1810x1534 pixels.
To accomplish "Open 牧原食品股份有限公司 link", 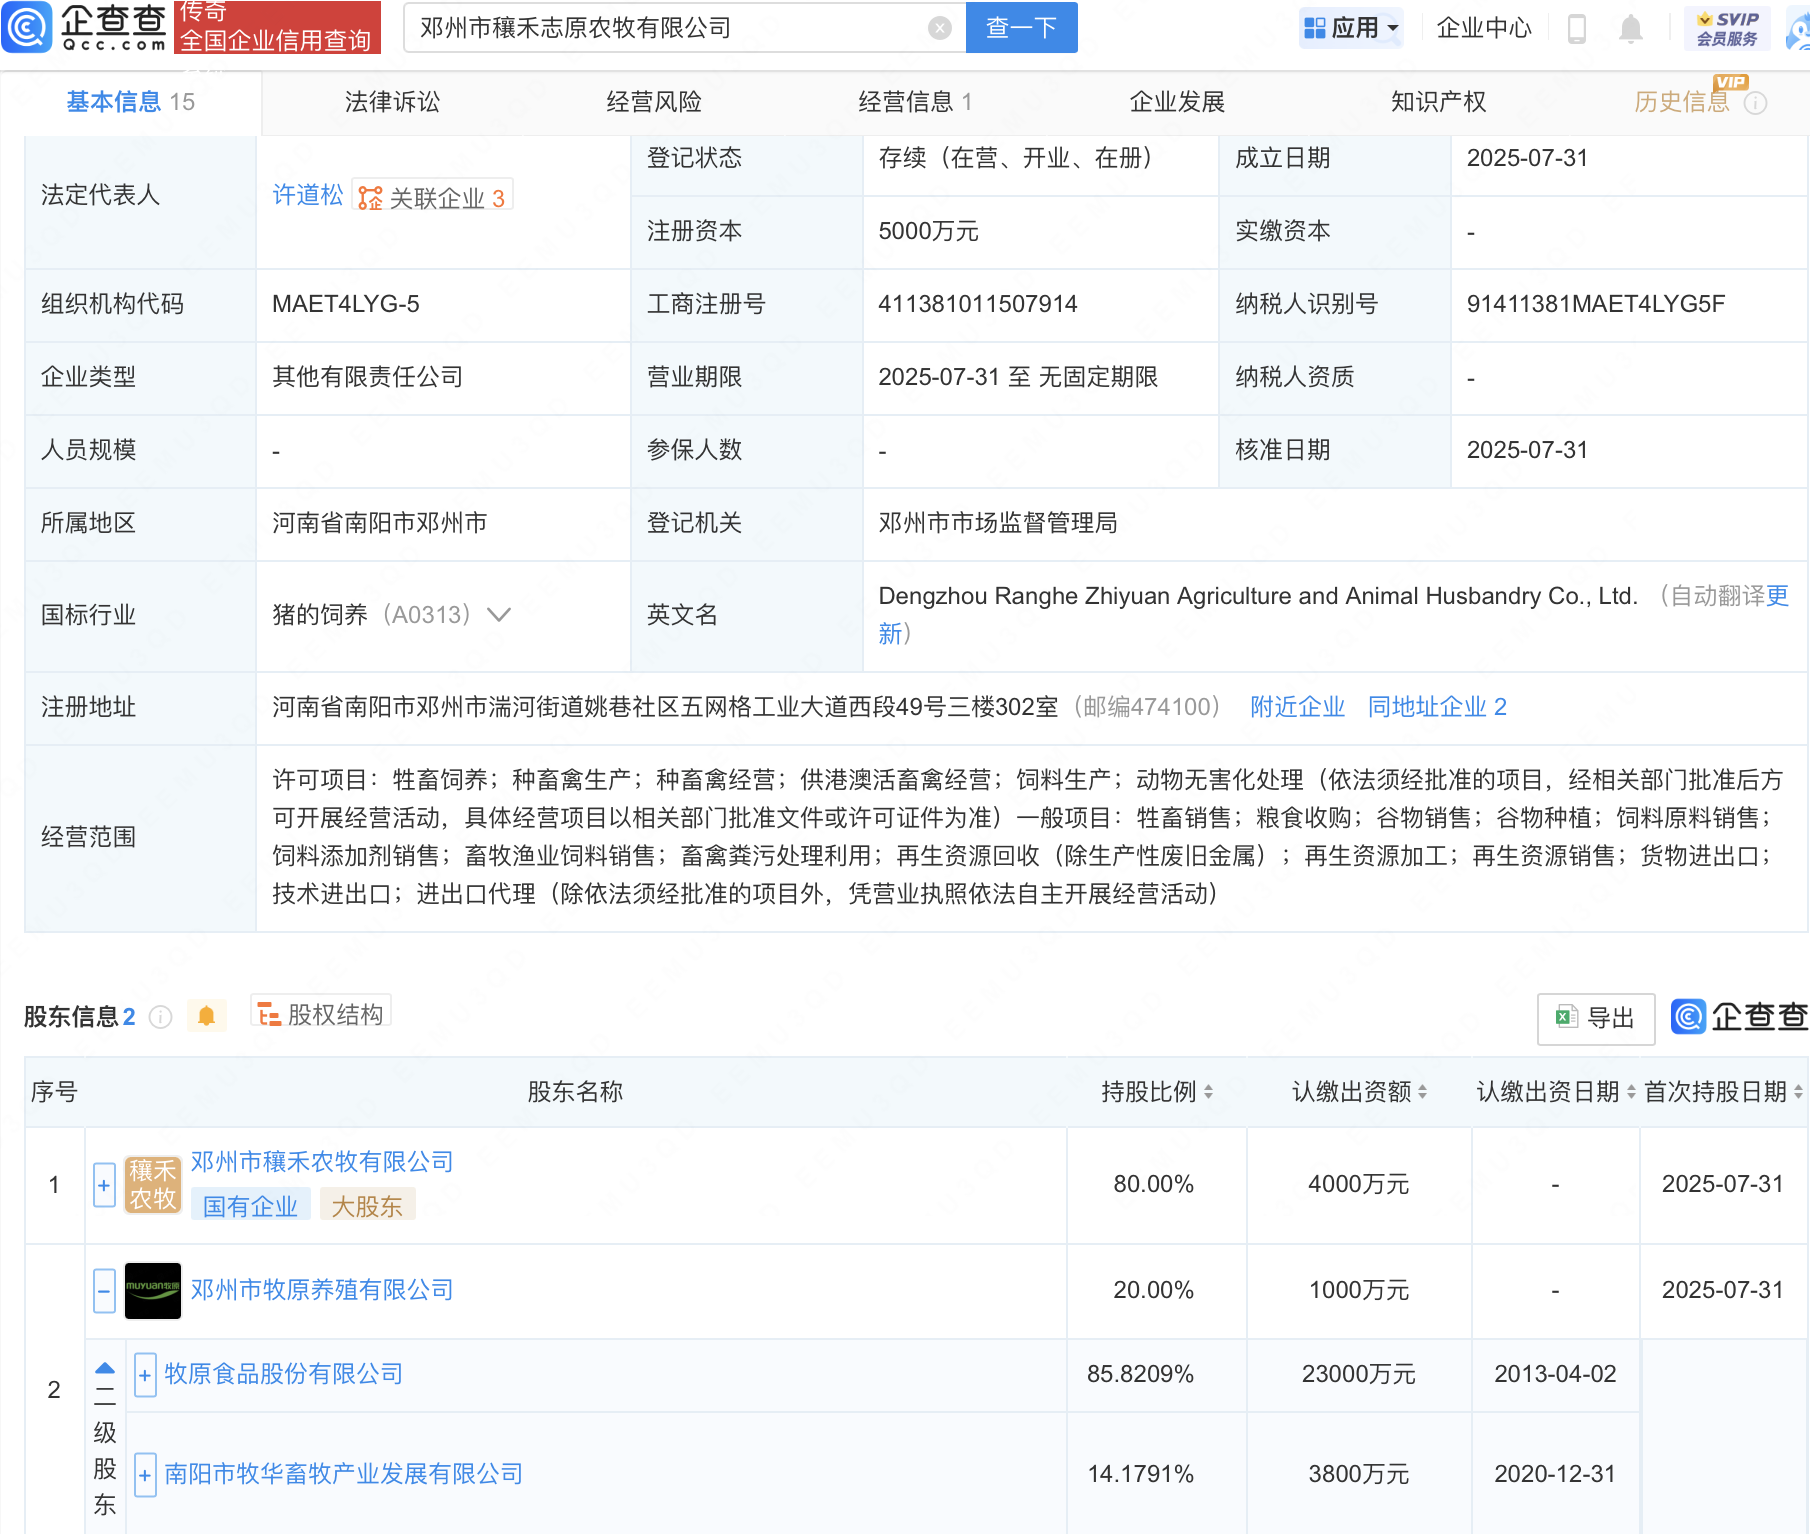I will pos(284,1374).
